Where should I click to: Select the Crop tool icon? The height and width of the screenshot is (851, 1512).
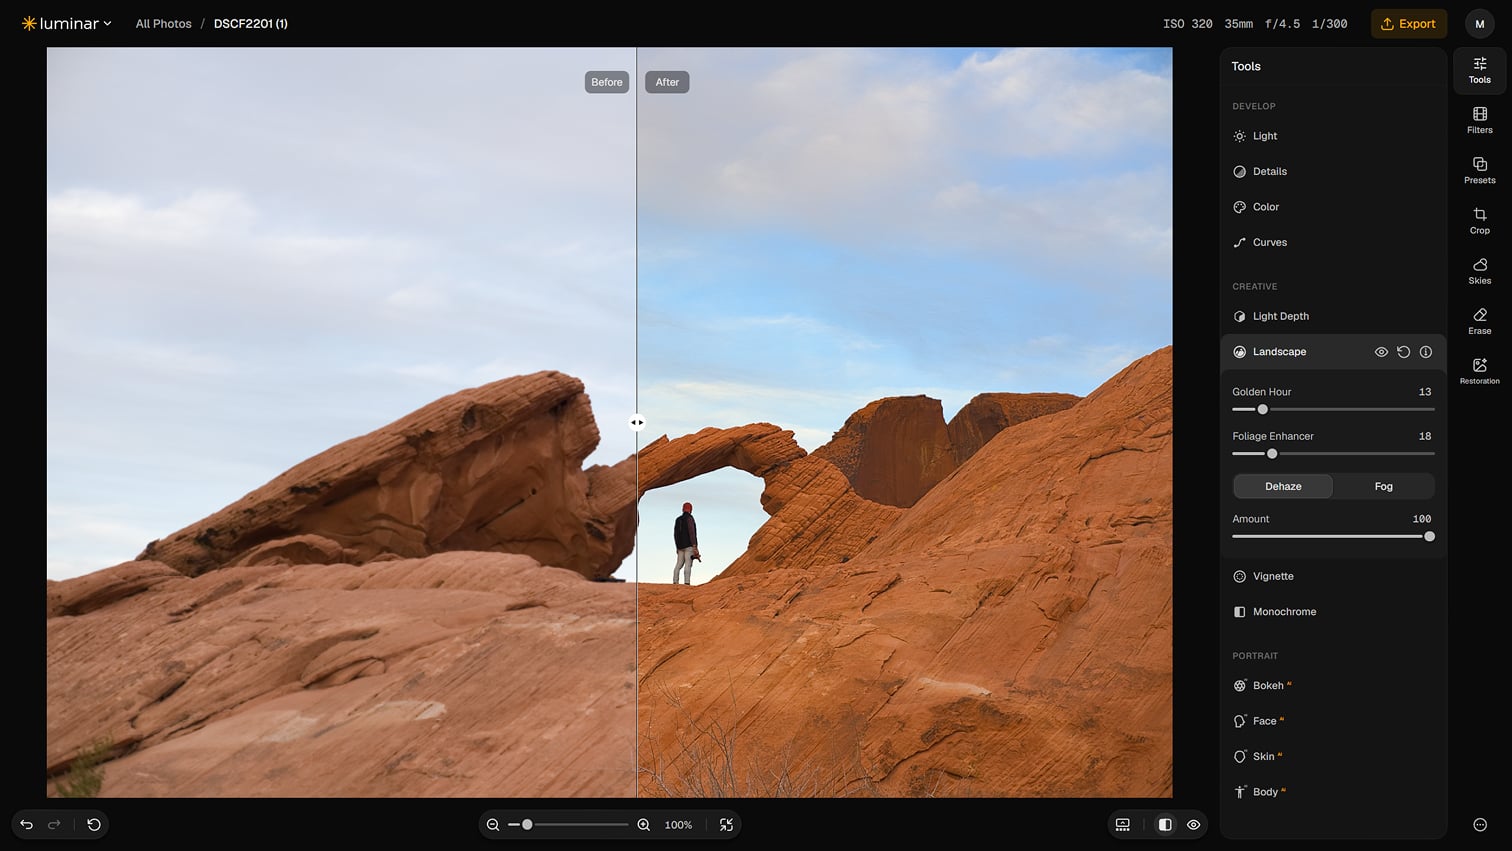(1479, 220)
